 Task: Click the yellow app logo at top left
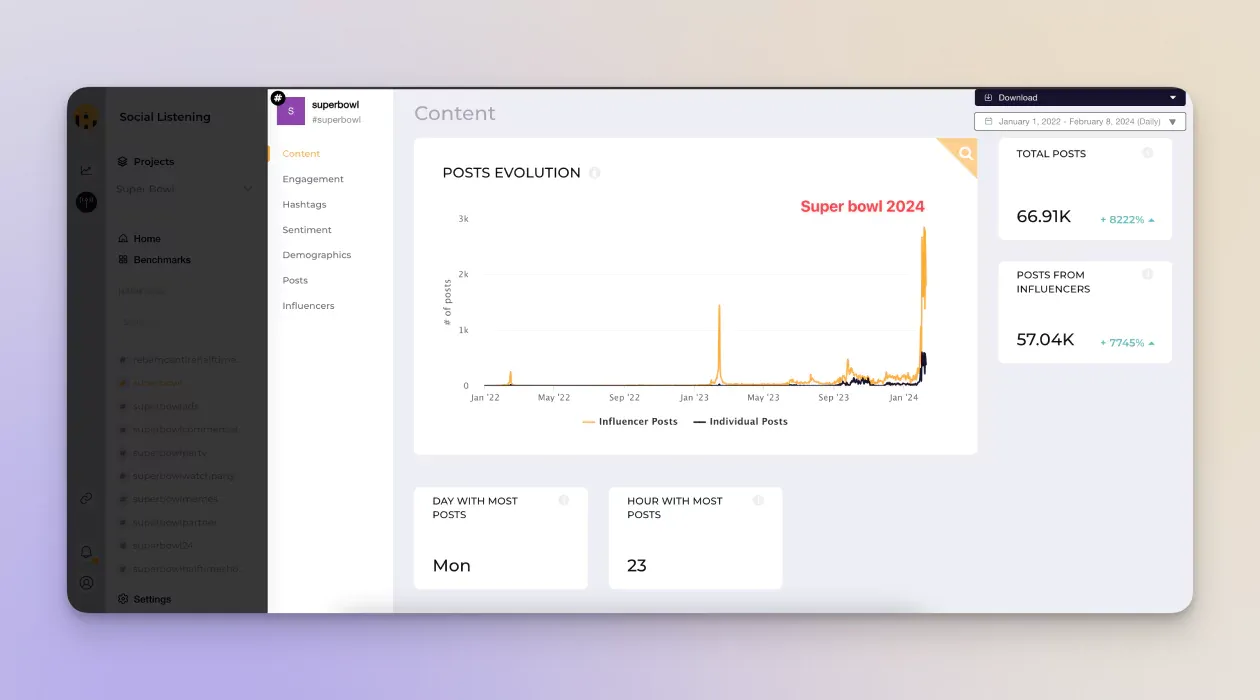pos(87,118)
